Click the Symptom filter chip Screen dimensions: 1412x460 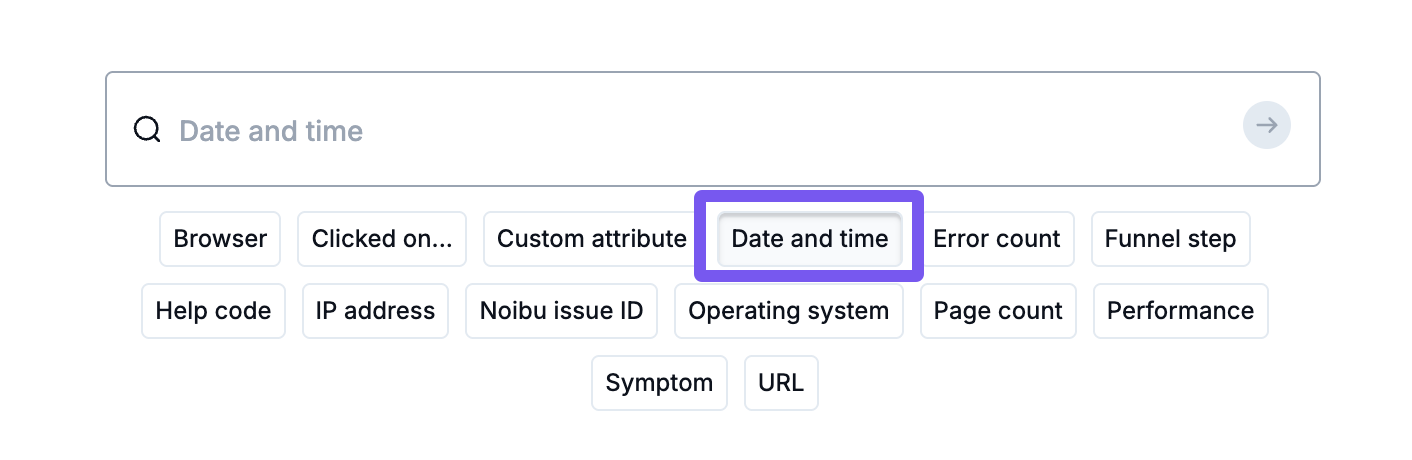659,383
